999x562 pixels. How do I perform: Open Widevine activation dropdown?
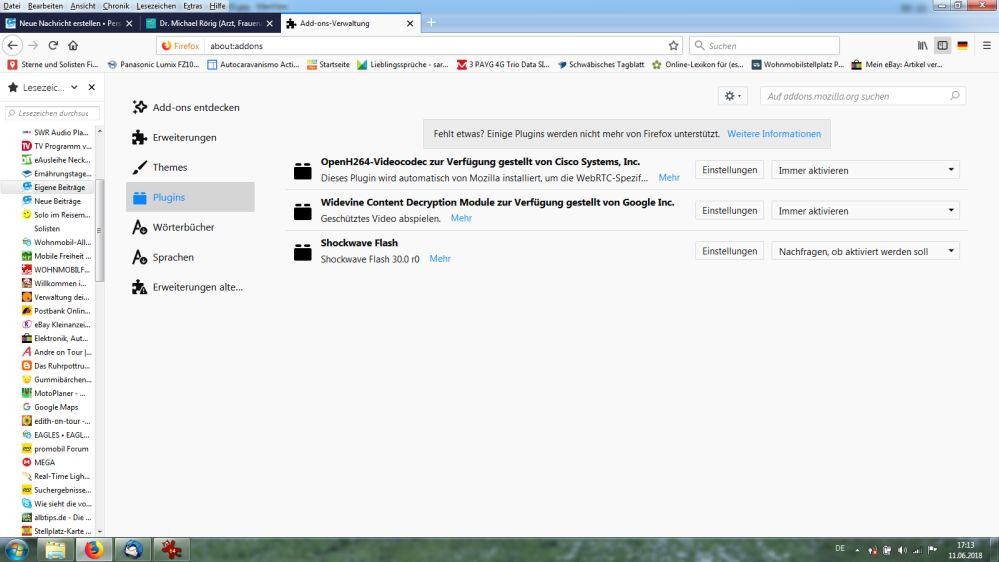point(865,211)
